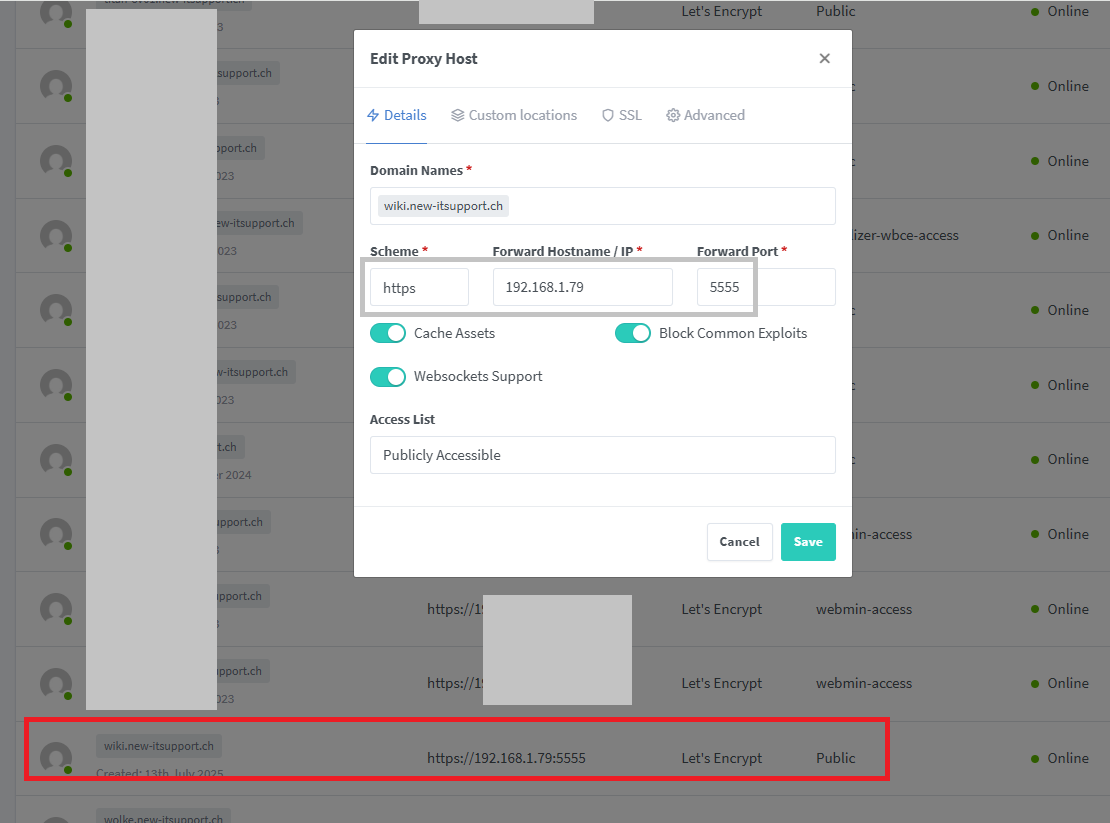
Task: Close the Edit Proxy Host dialog
Action: (824, 59)
